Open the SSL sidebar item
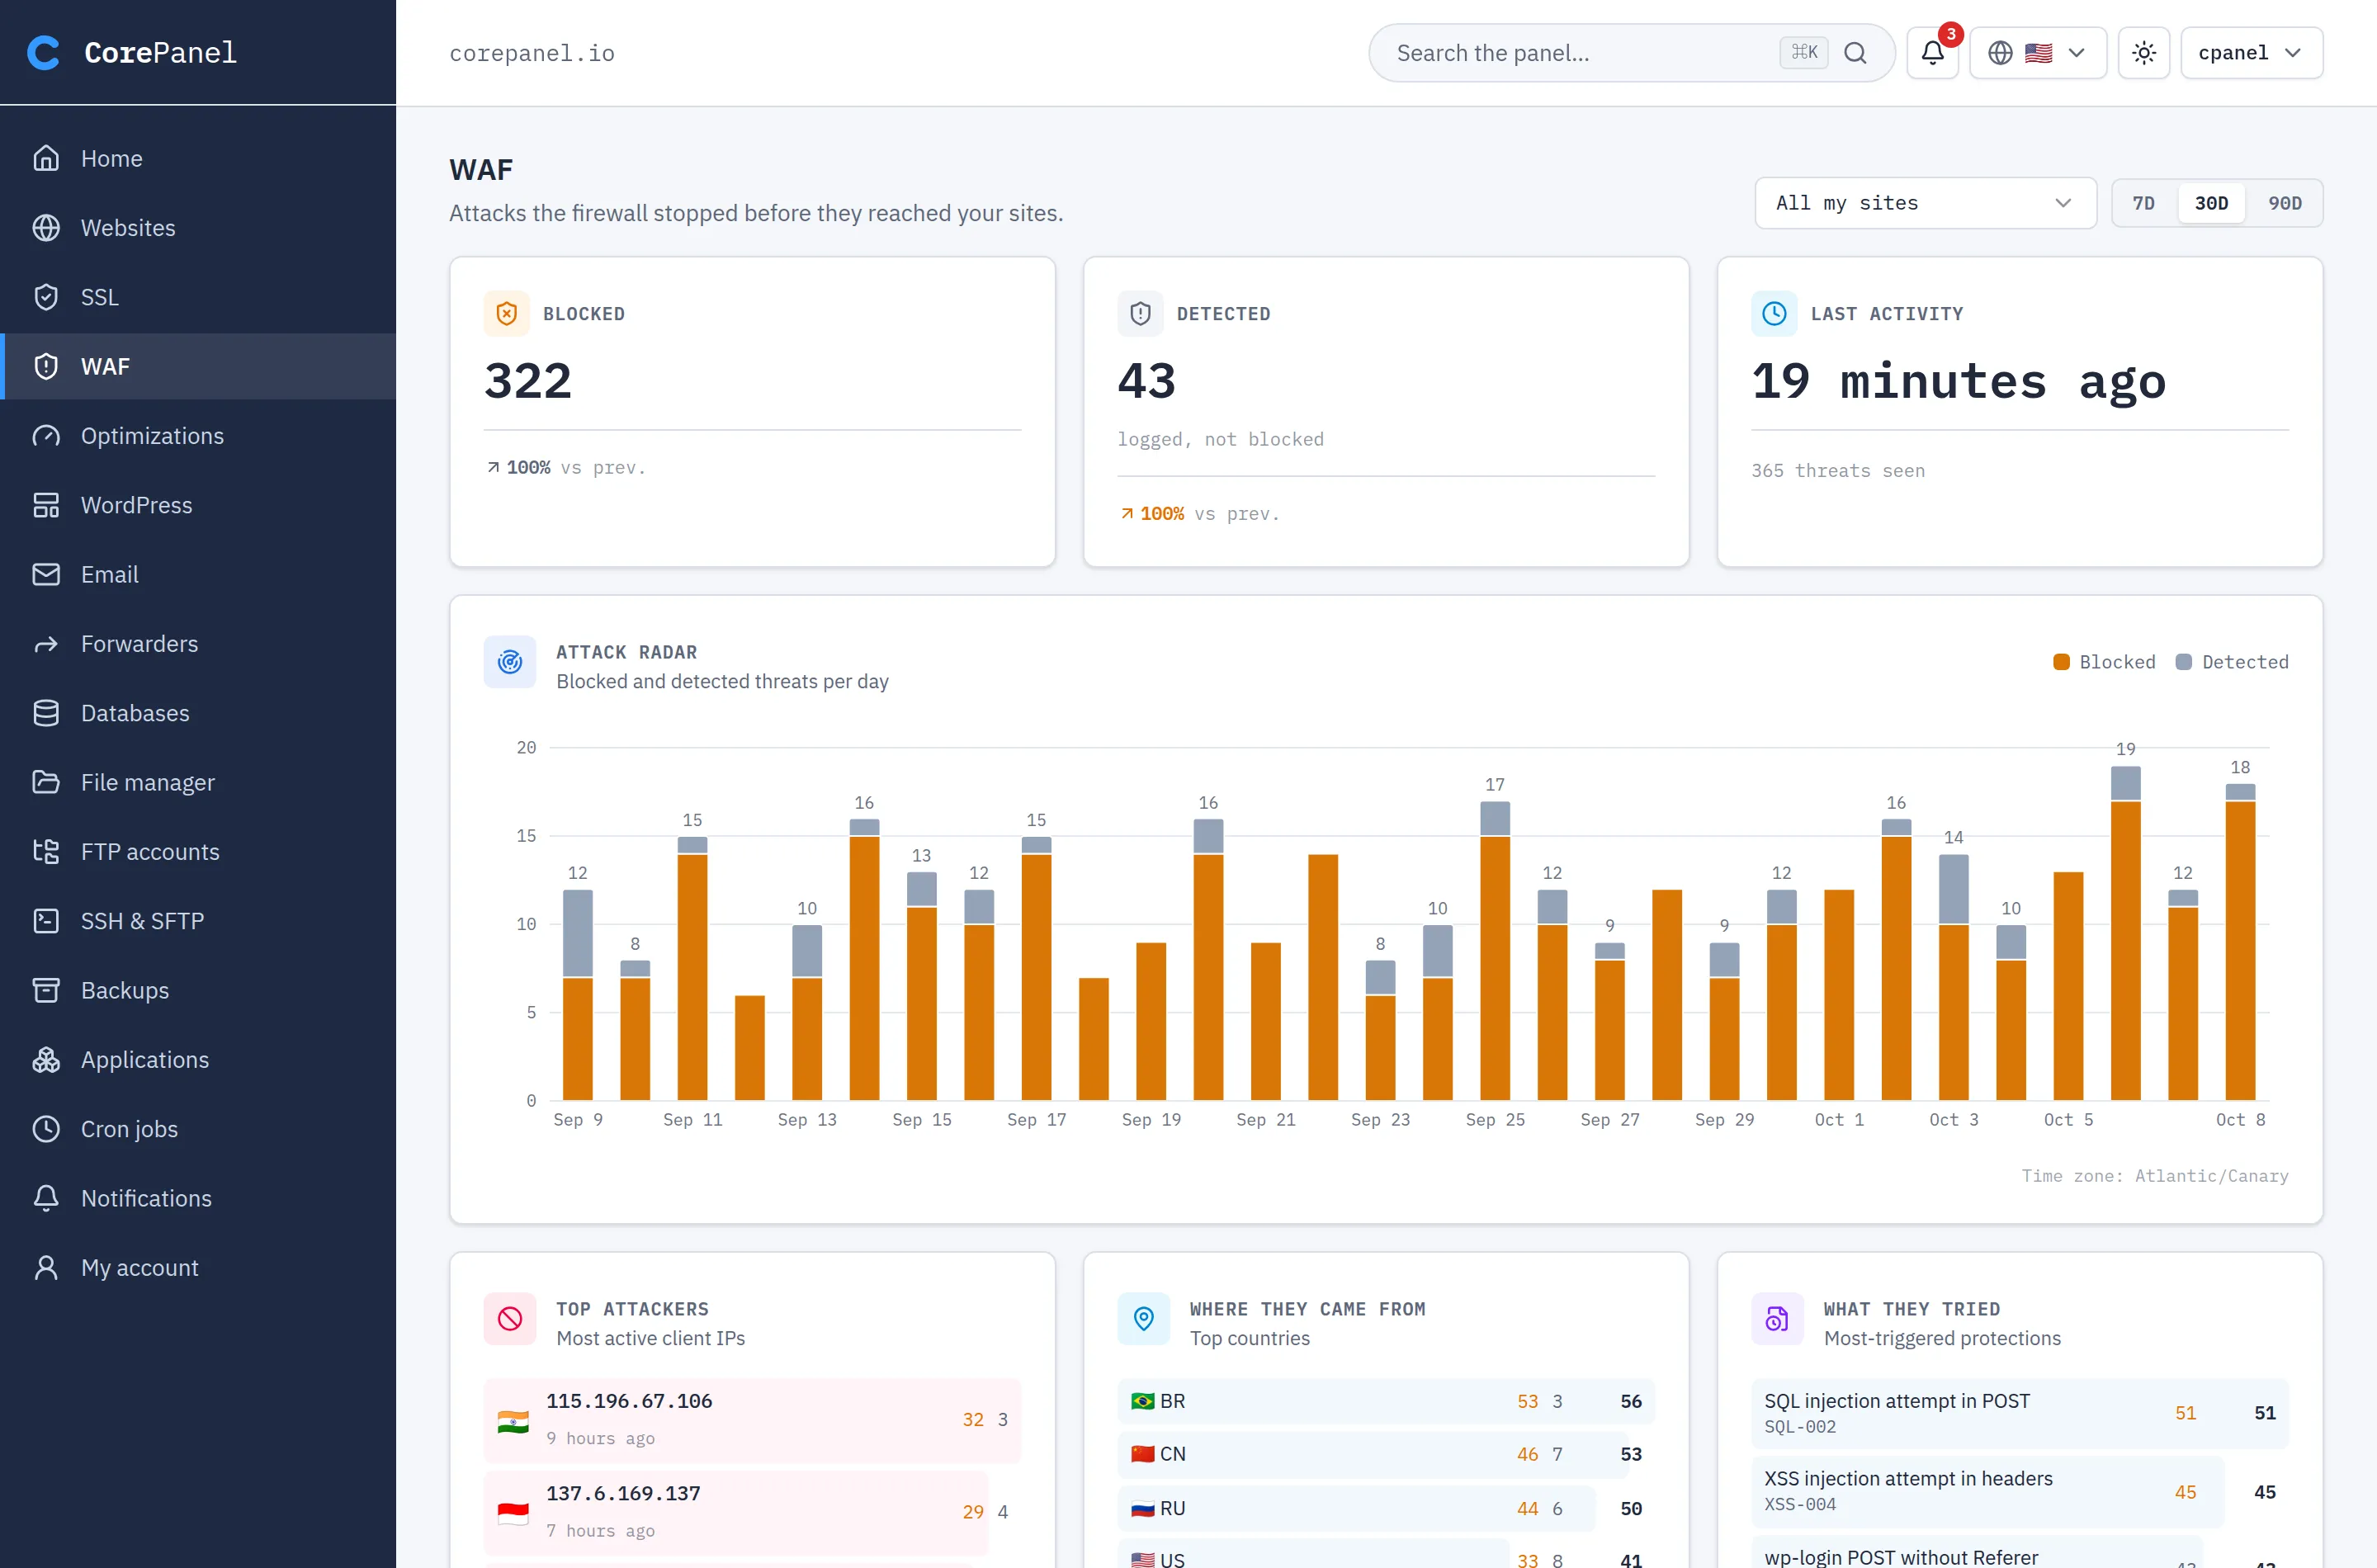Screen dimensions: 2377x1568 198,297
